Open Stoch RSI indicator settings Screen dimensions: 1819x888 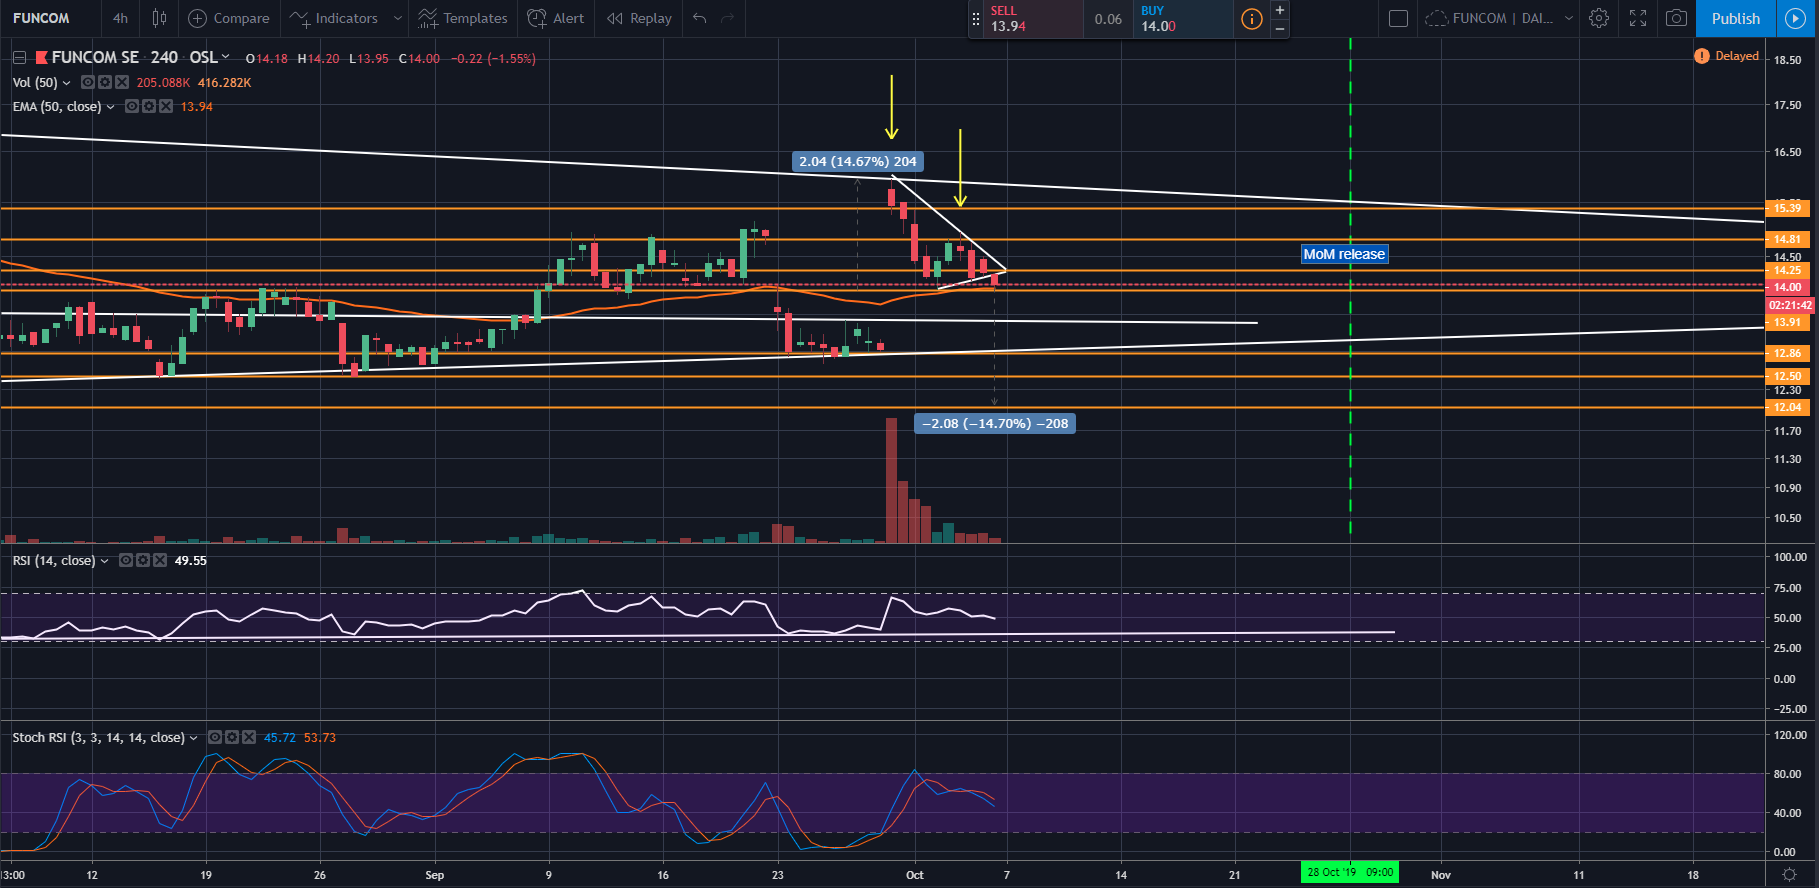232,737
